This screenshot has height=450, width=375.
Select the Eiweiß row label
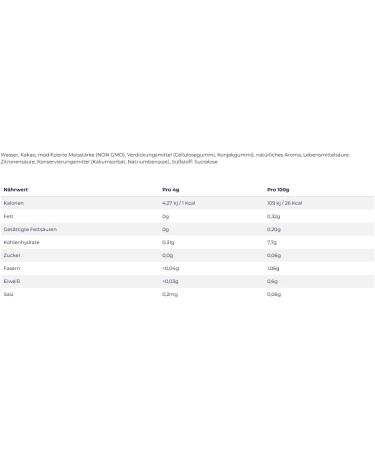12,281
